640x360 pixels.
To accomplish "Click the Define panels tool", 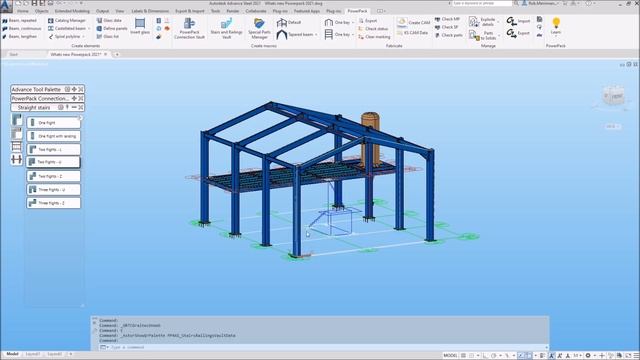I will pos(112,29).
